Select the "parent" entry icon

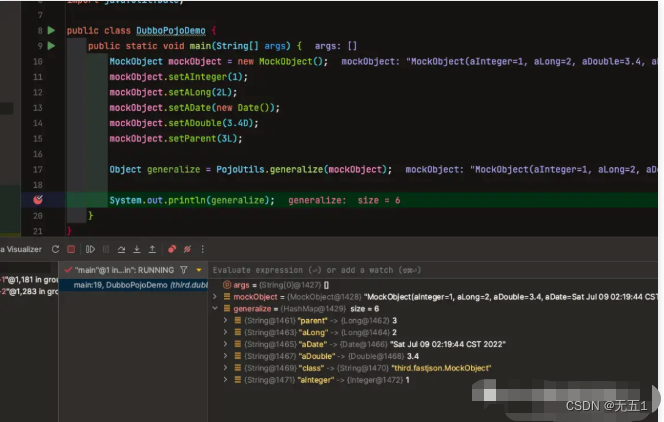coord(238,320)
